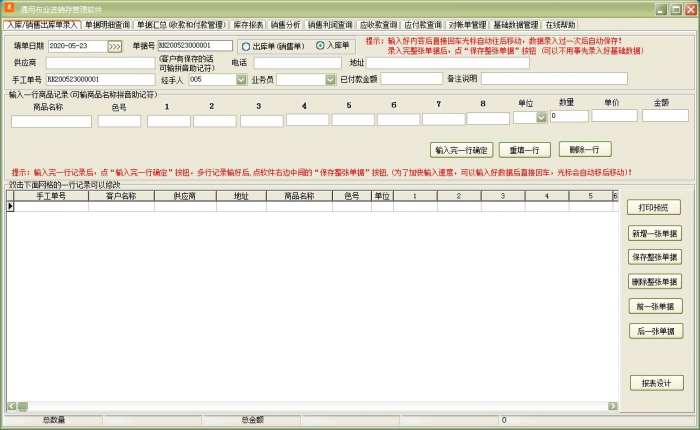Open the 经手人 dropdown
Image resolution: width=700 pixels, height=430 pixels.
click(x=241, y=79)
